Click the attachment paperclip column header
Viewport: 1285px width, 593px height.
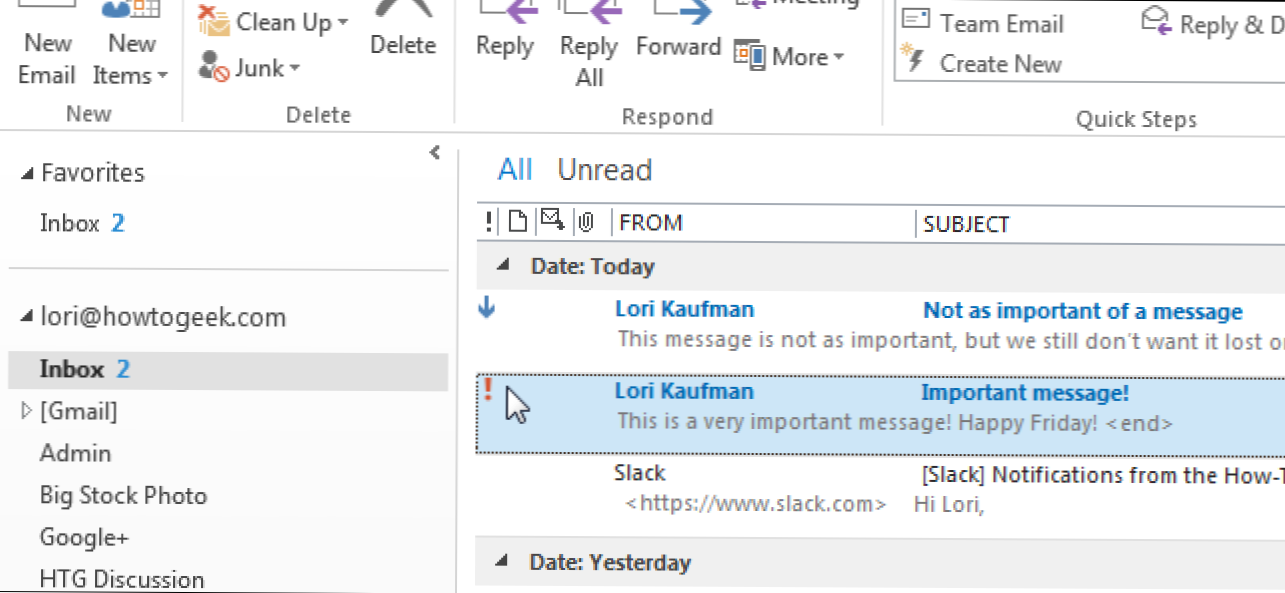pos(588,222)
